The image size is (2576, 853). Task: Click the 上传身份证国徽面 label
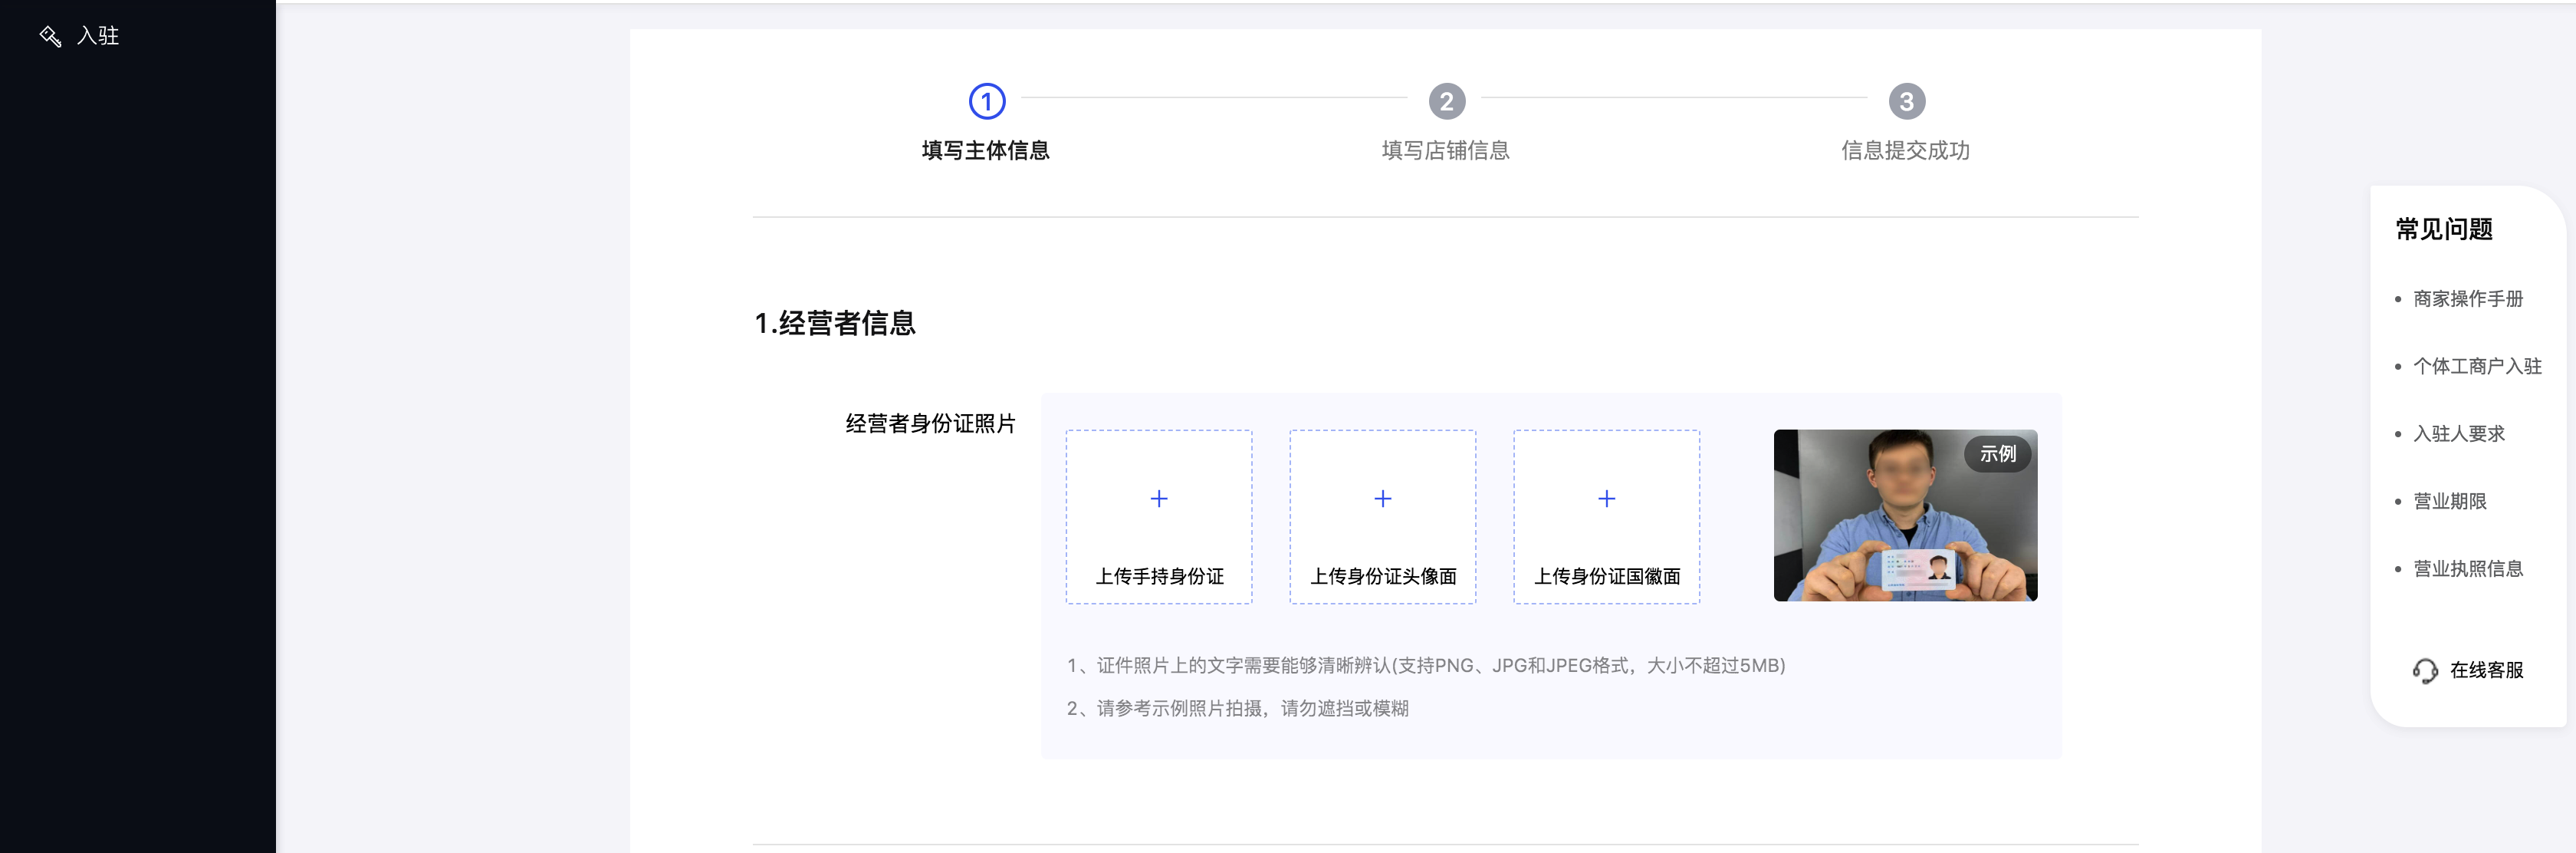click(x=1608, y=576)
